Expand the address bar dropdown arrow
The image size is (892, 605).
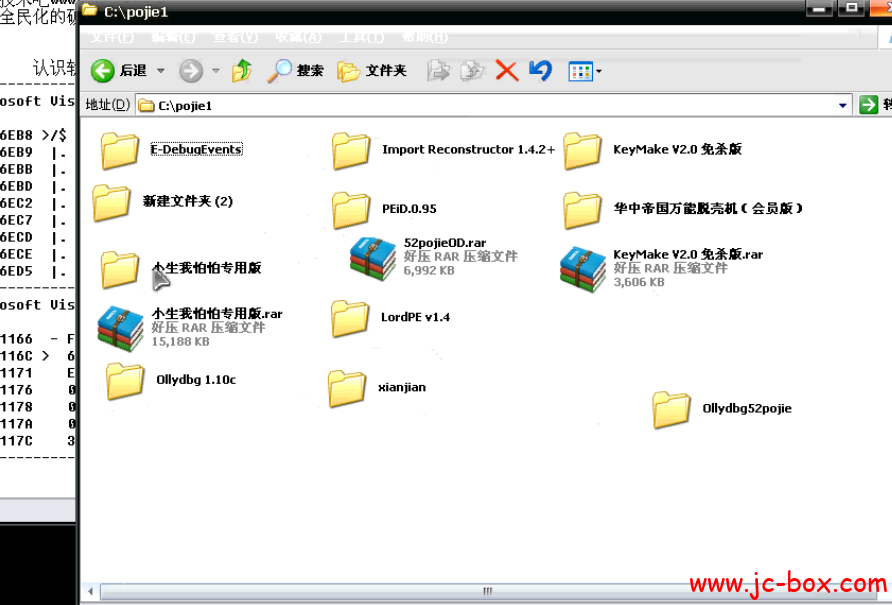[843, 105]
